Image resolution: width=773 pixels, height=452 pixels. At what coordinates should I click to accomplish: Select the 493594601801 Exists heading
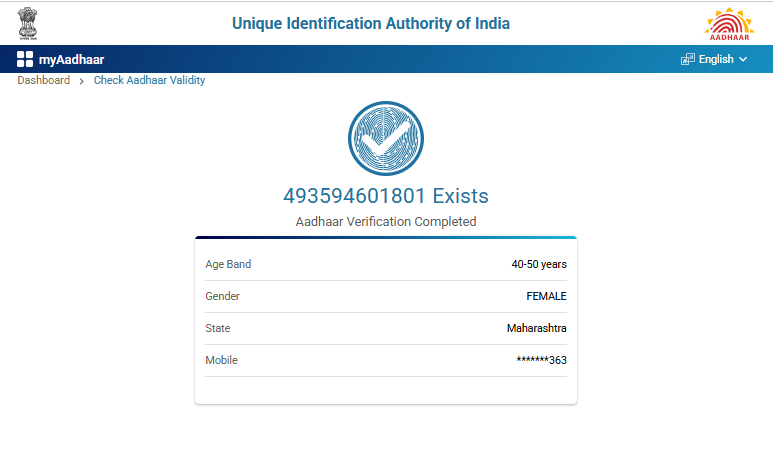coord(386,196)
